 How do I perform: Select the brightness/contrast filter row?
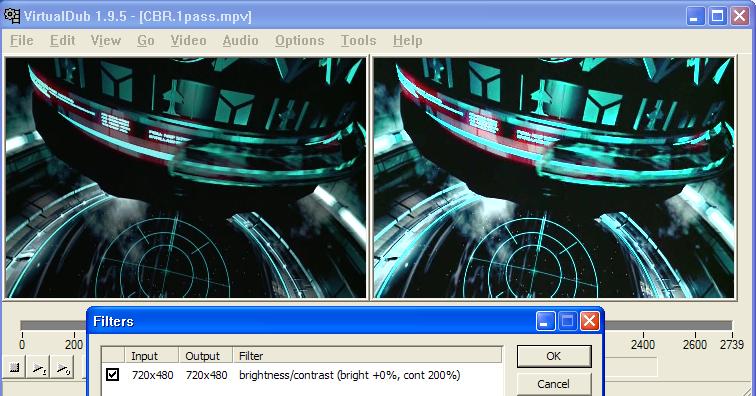point(301,375)
